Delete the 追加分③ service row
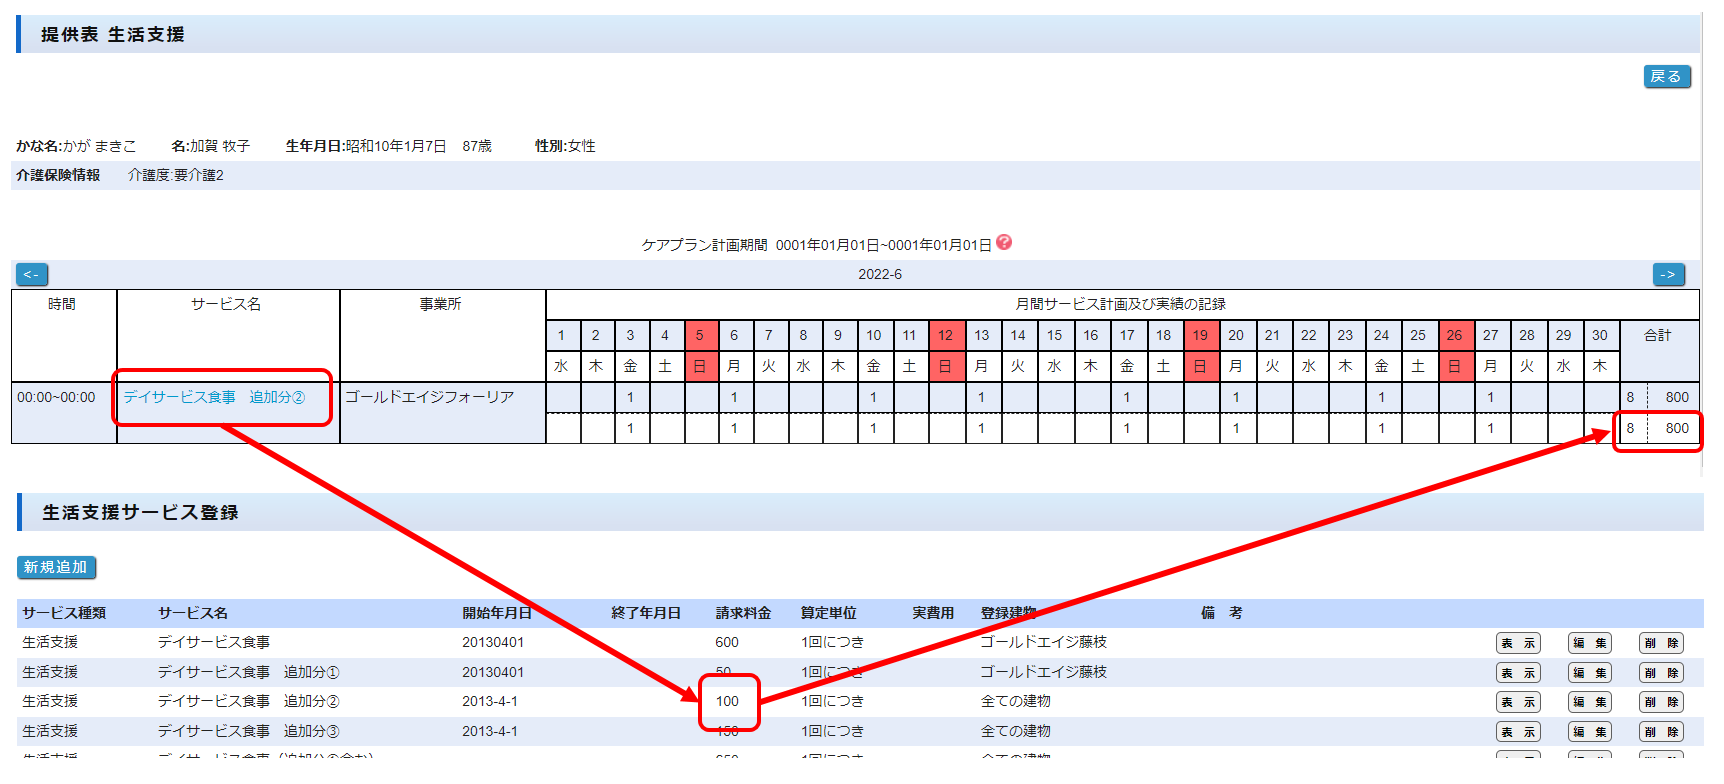The image size is (1724, 784). pos(1660,732)
